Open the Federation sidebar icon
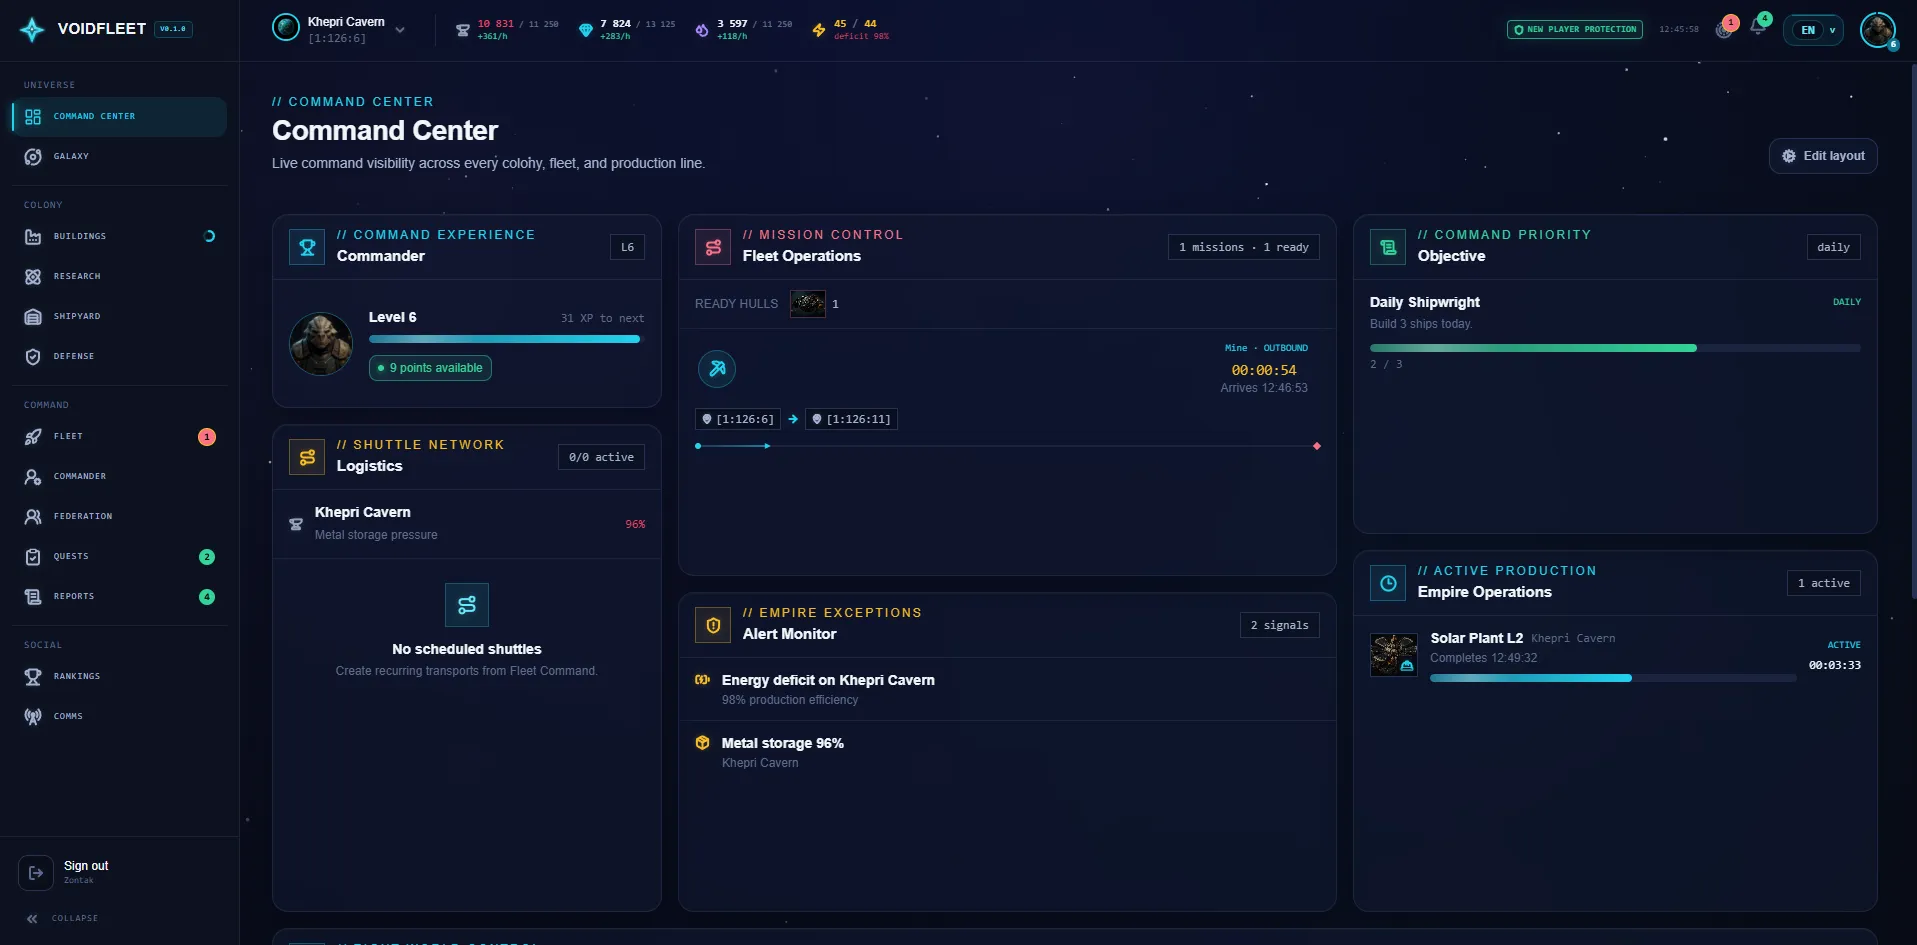 33,517
